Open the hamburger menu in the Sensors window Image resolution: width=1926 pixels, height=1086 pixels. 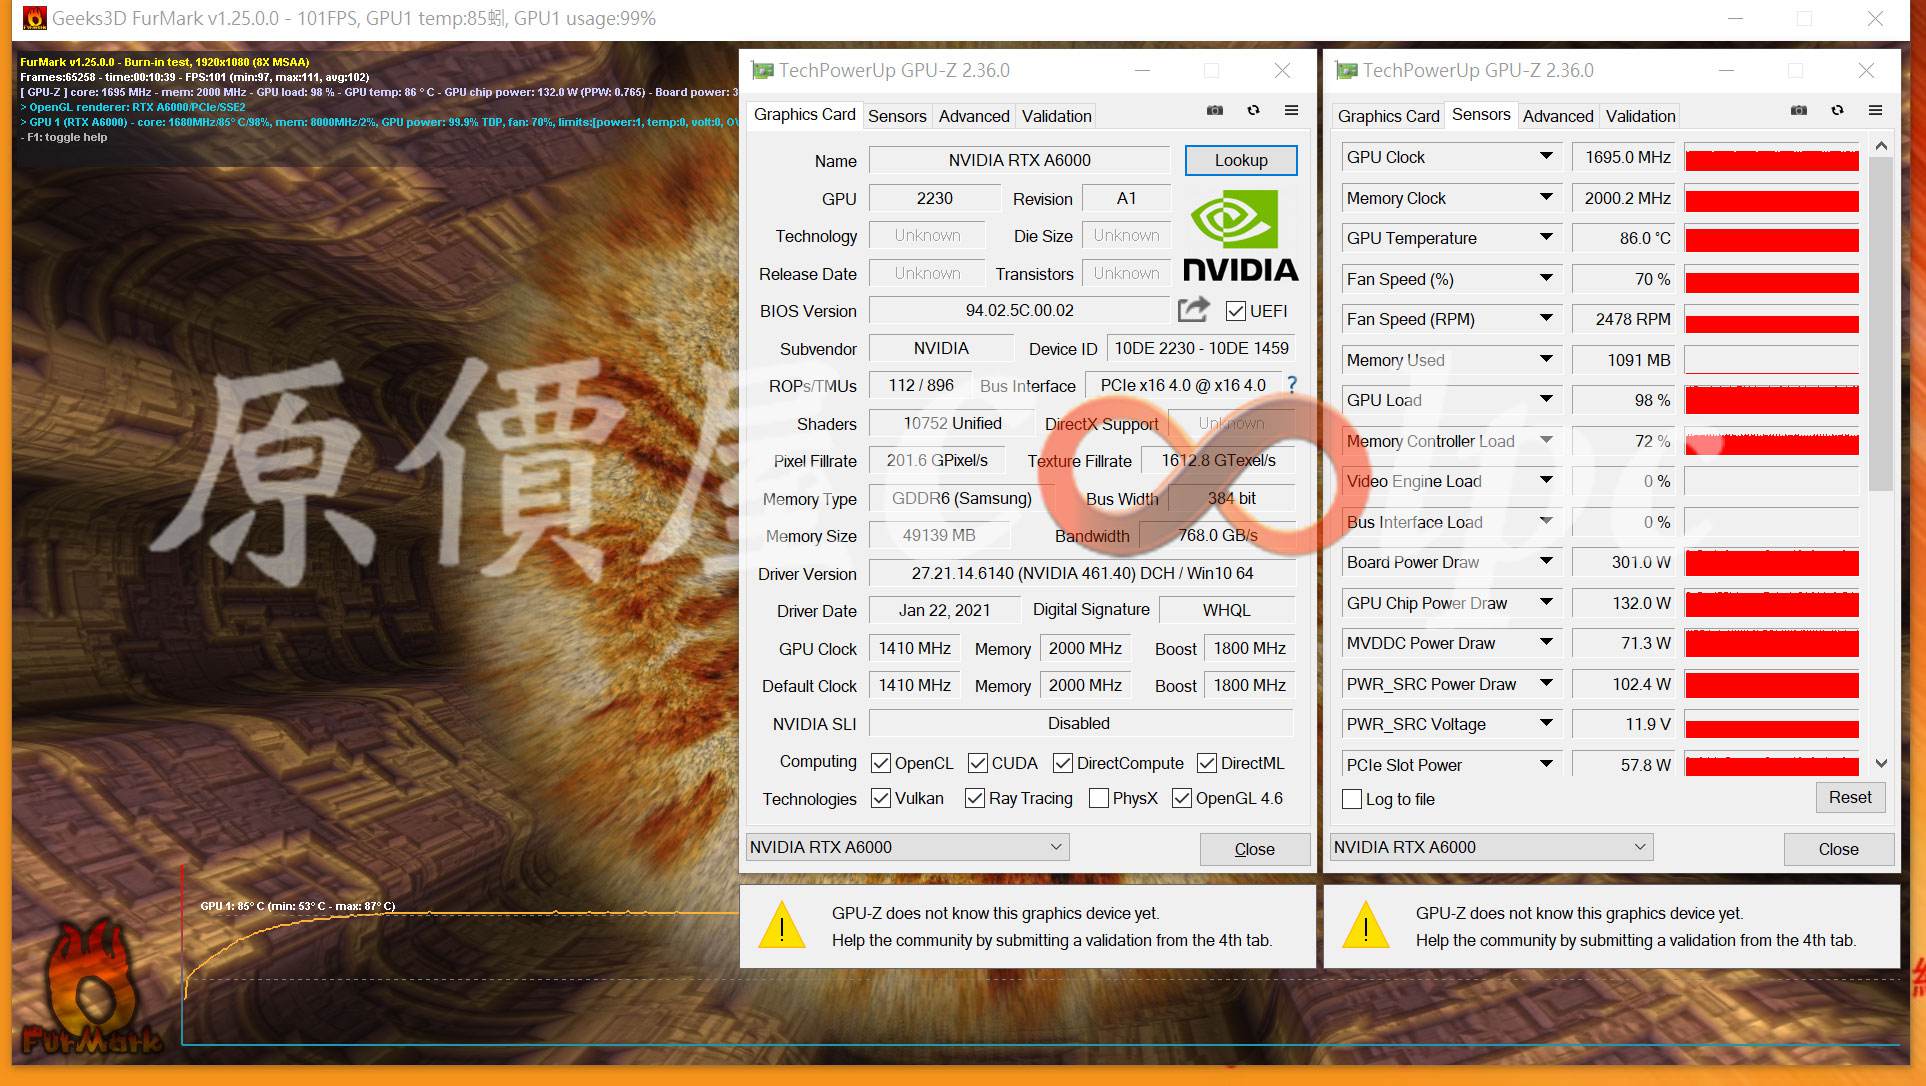[x=1875, y=111]
